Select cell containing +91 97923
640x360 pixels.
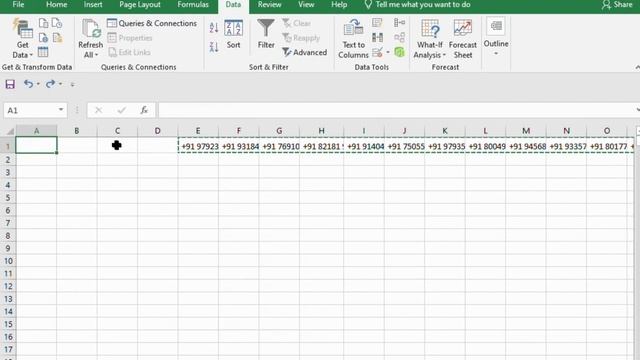pyautogui.click(x=198, y=146)
